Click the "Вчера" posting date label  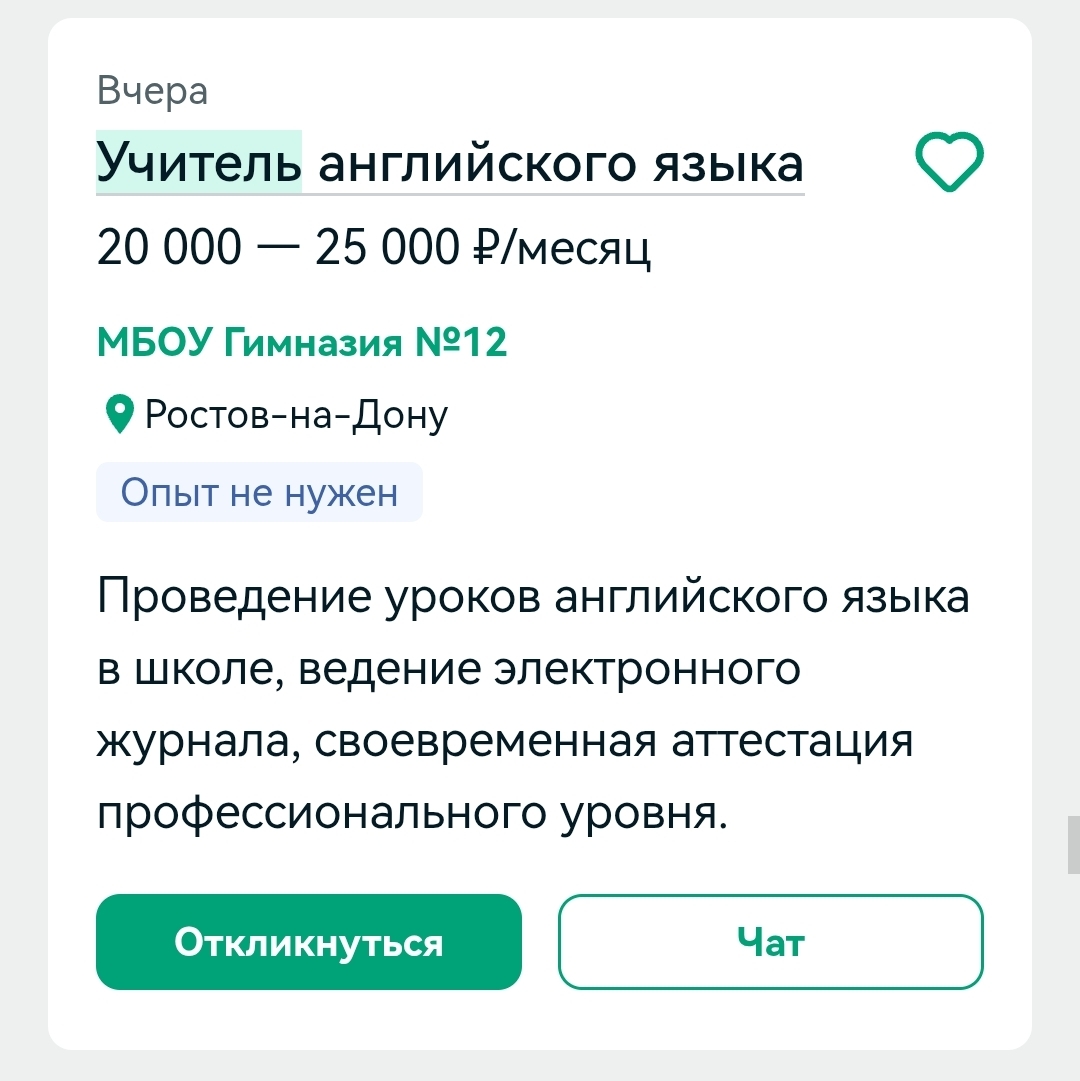[153, 91]
